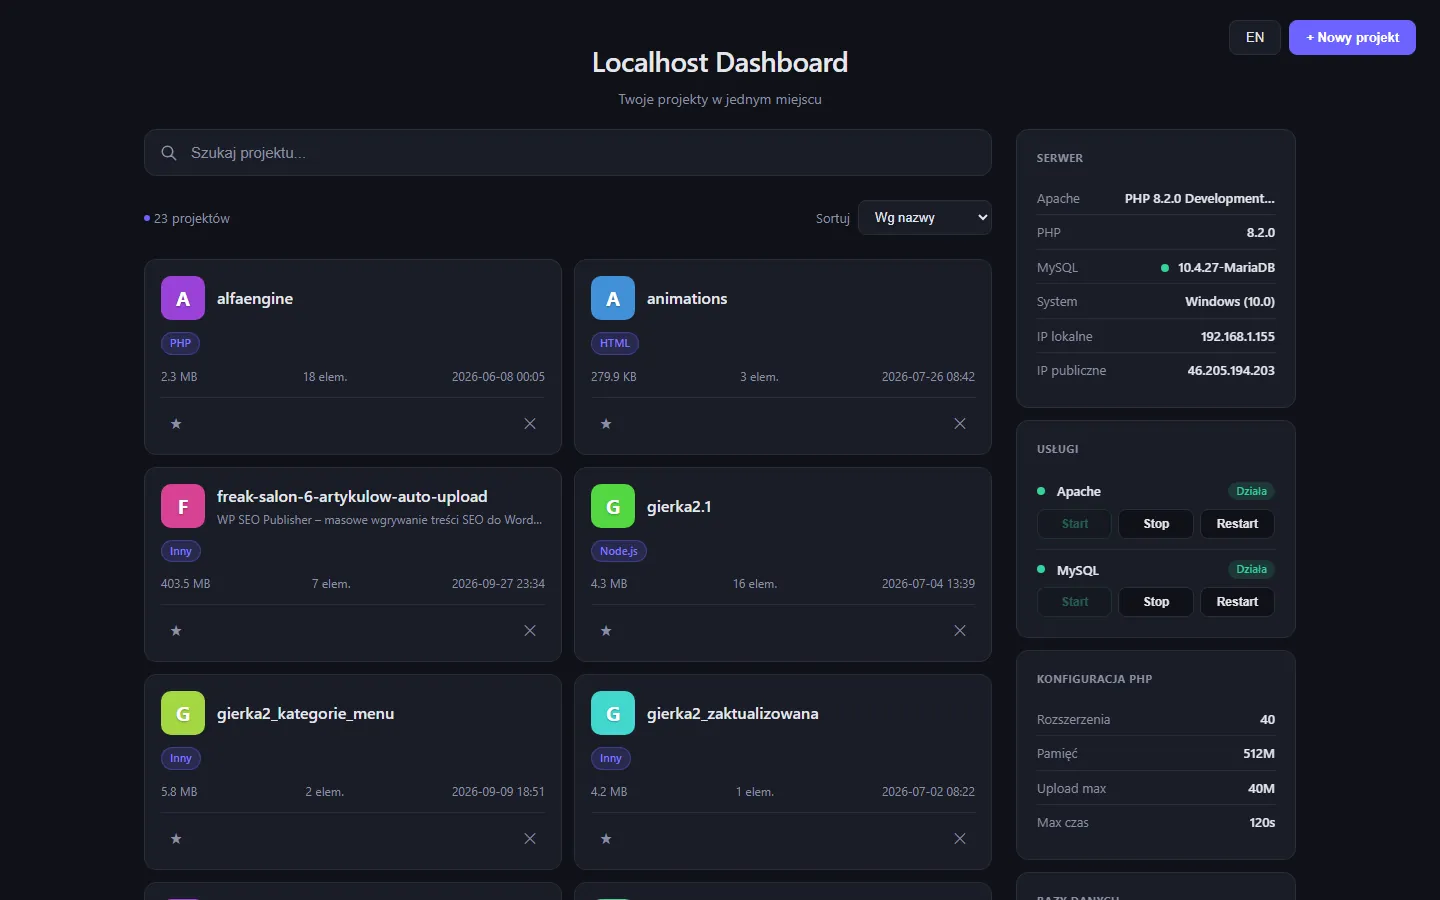Click the search magnifier icon
Screen dimensions: 1440x900
(169, 153)
